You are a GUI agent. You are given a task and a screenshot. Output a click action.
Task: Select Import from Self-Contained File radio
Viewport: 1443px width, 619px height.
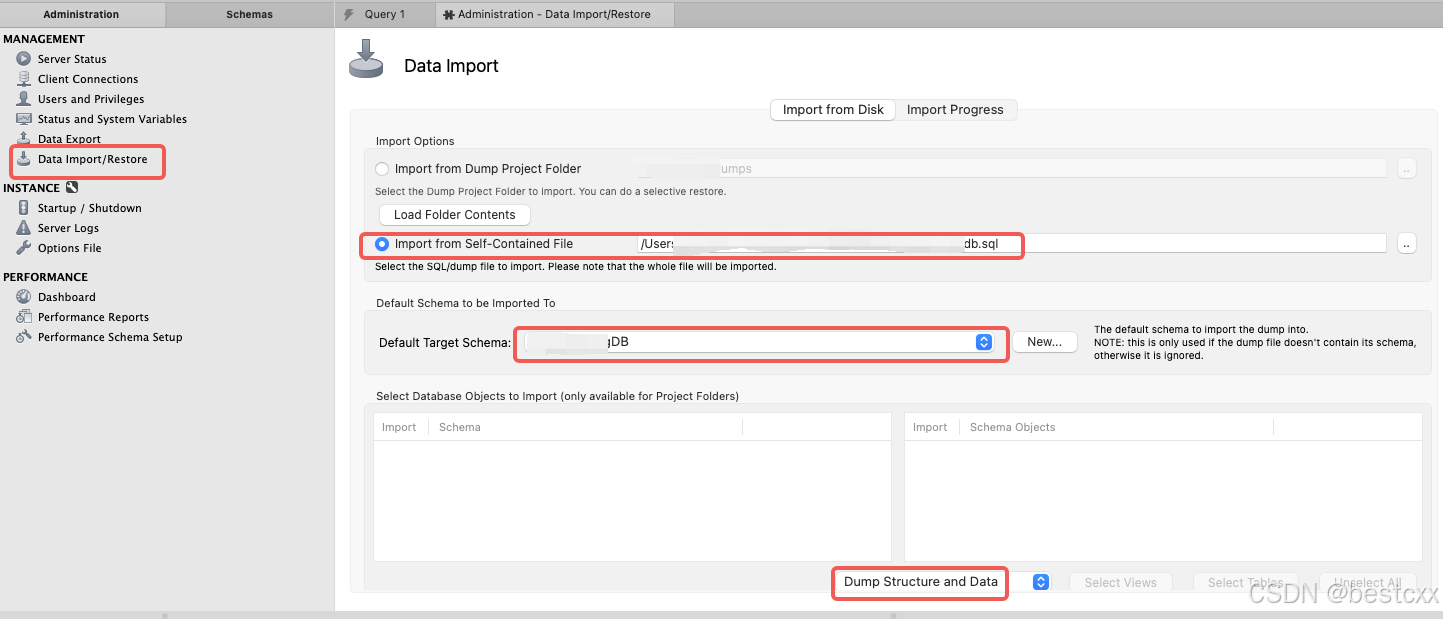(x=382, y=244)
